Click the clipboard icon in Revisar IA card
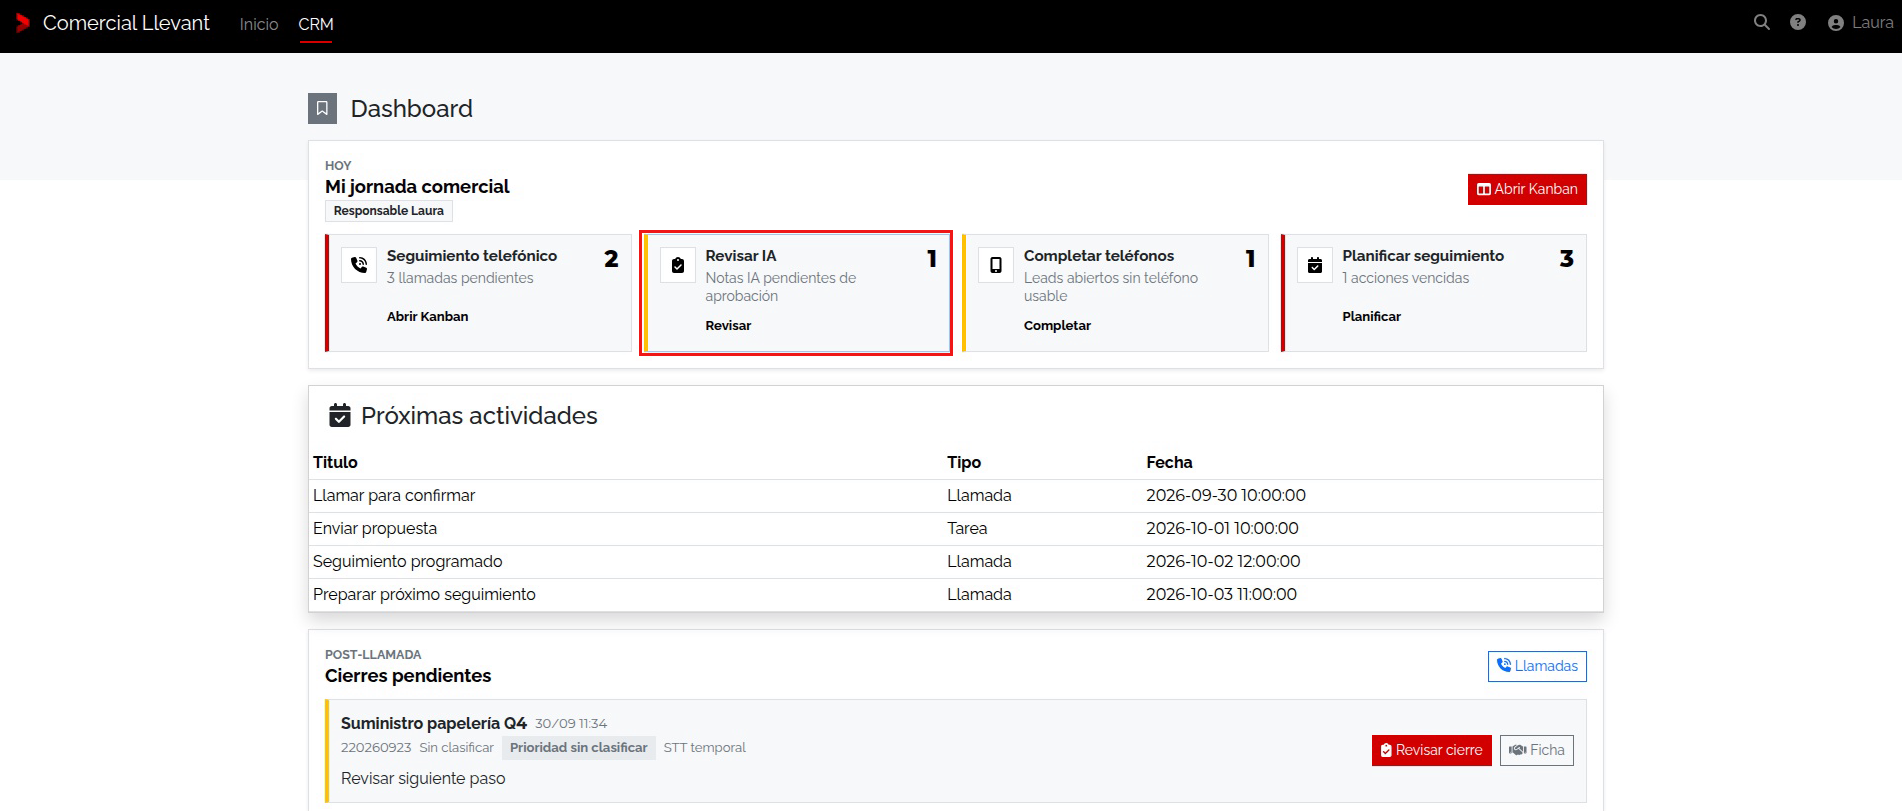The image size is (1902, 811). (678, 265)
